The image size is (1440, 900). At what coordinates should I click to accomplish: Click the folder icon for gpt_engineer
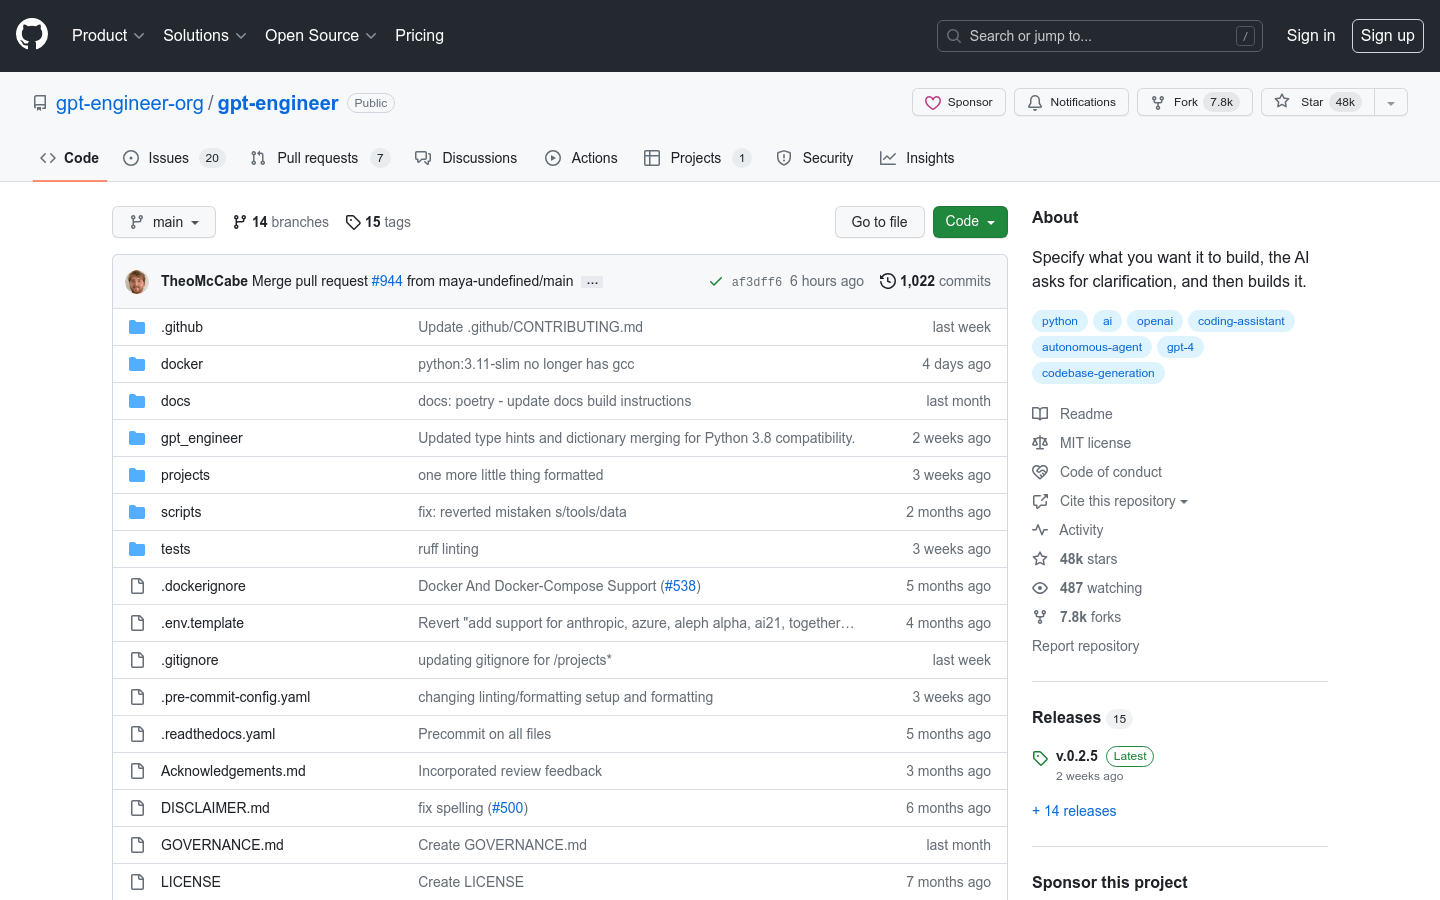coord(137,438)
